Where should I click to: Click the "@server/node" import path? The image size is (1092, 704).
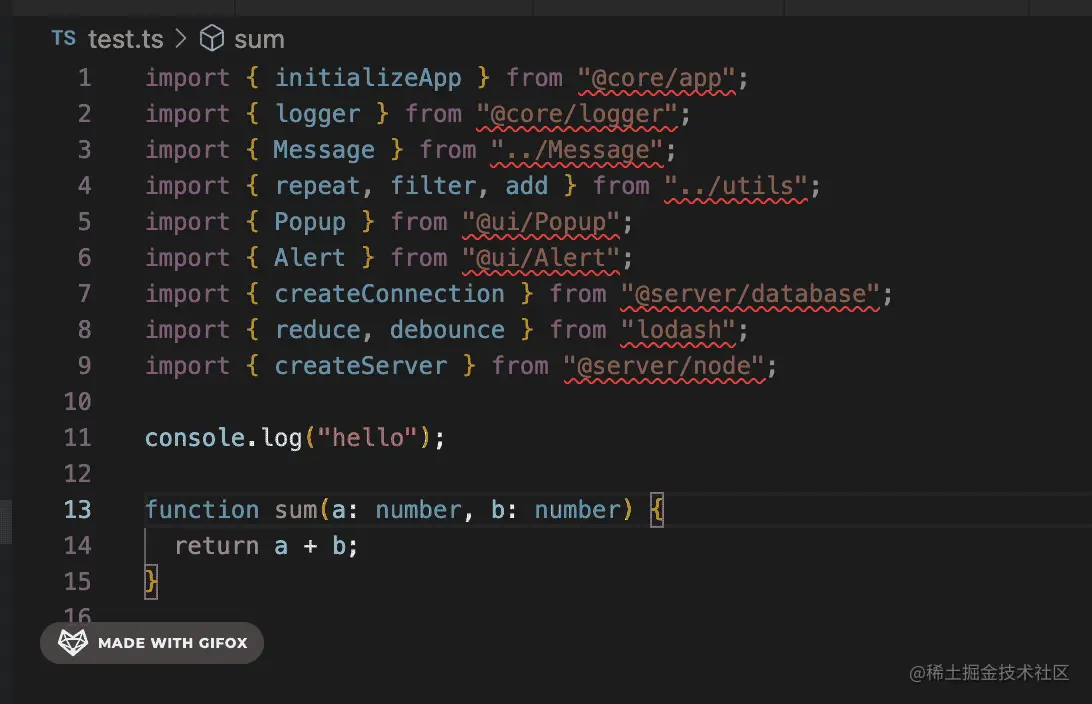click(664, 366)
